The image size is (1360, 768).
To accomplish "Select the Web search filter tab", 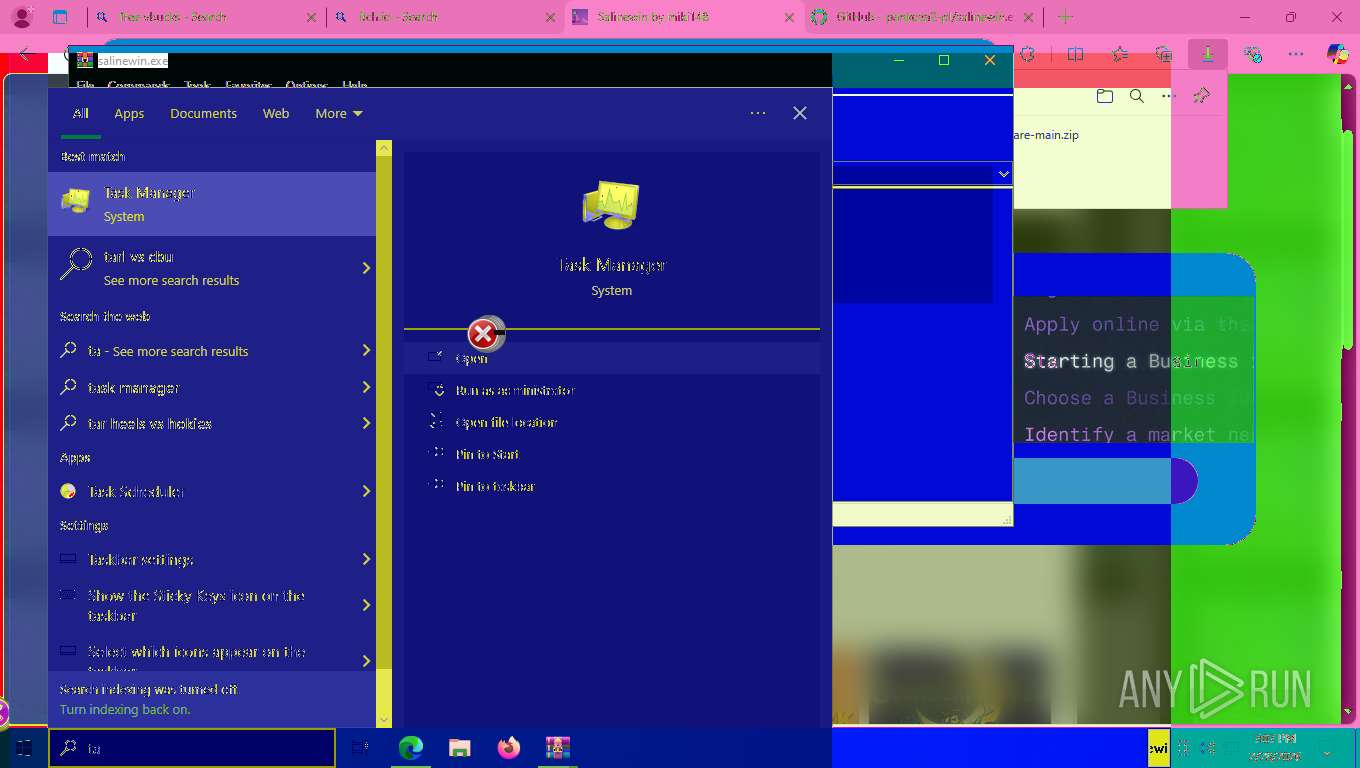I will 276,113.
